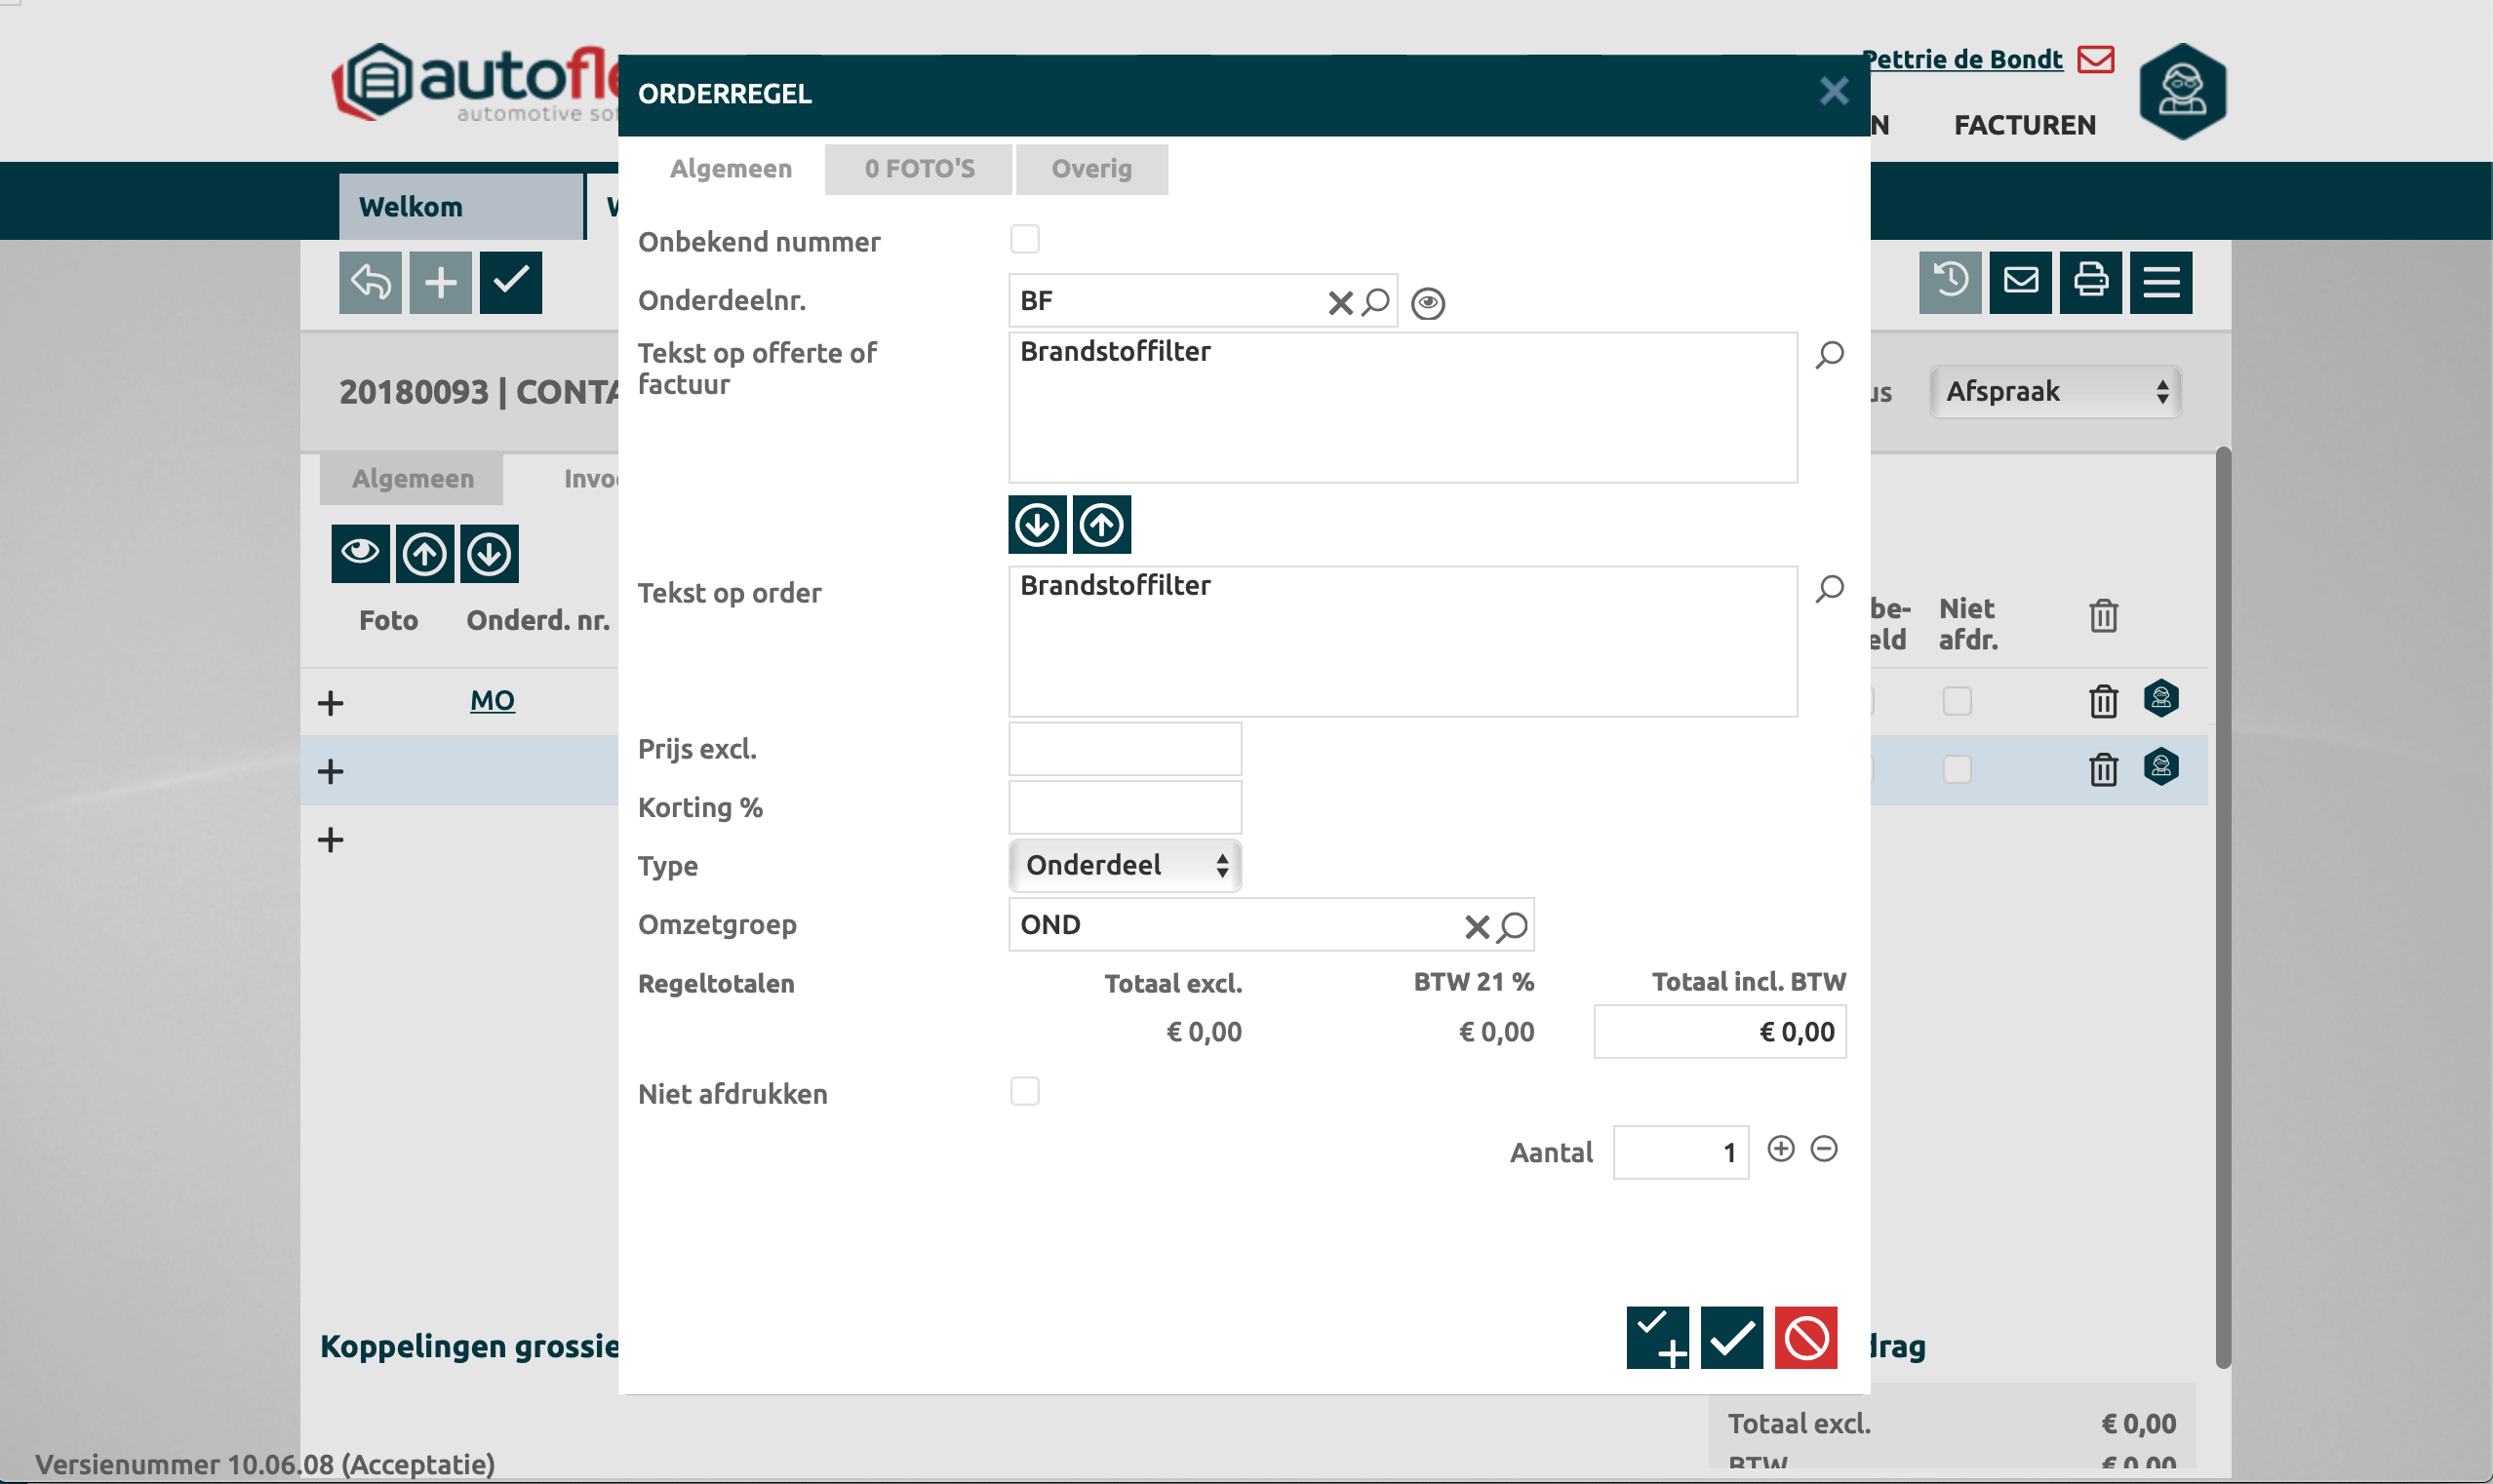This screenshot has width=2493, height=1484.
Task: Open the hamburger menu icon
Action: point(2160,281)
